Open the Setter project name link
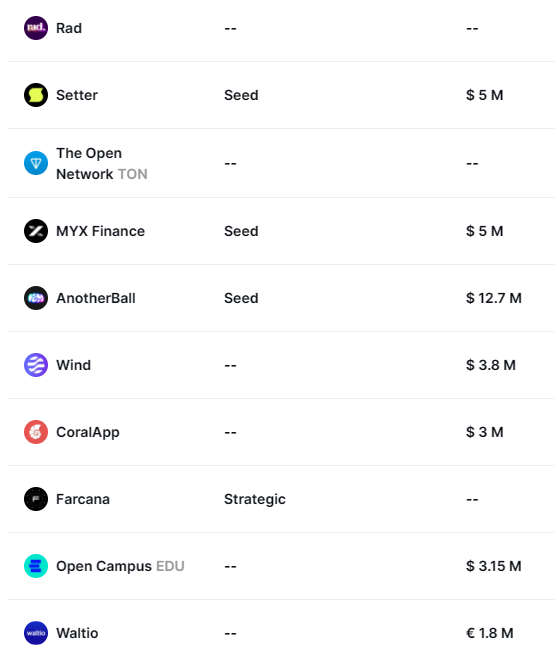 click(77, 95)
